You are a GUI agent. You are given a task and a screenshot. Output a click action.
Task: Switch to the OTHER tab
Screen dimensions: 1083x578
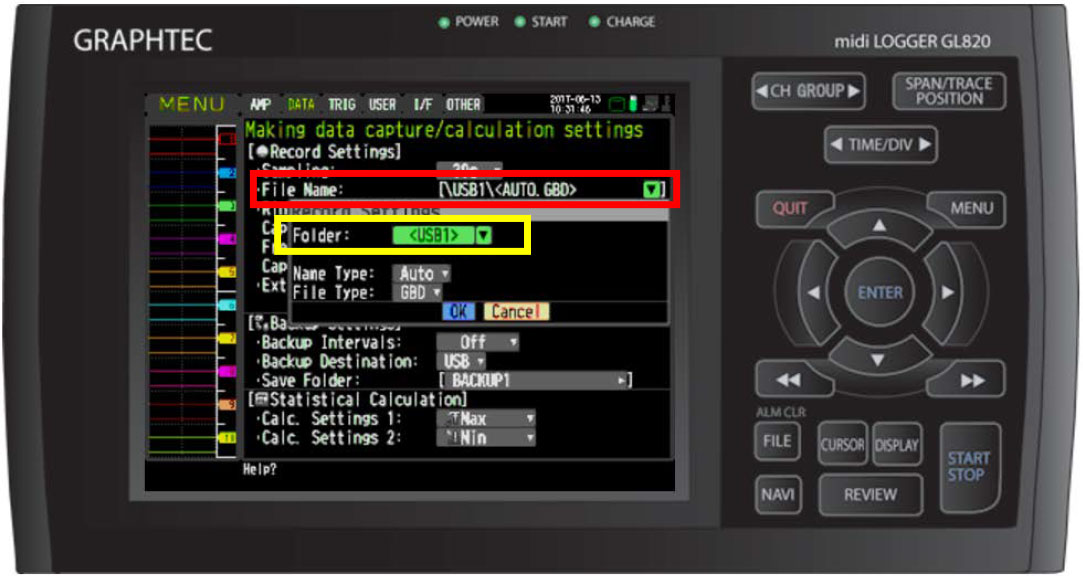pyautogui.click(x=463, y=104)
